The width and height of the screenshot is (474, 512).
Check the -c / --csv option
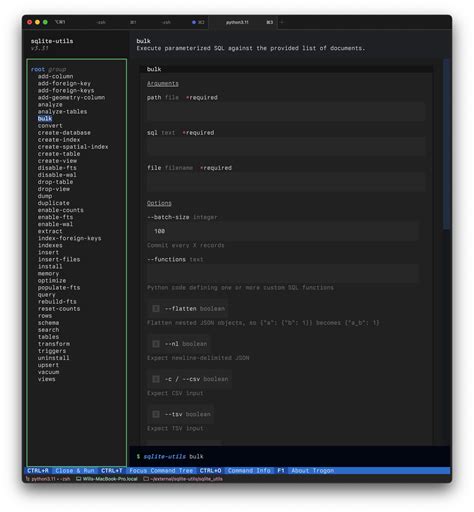point(156,379)
